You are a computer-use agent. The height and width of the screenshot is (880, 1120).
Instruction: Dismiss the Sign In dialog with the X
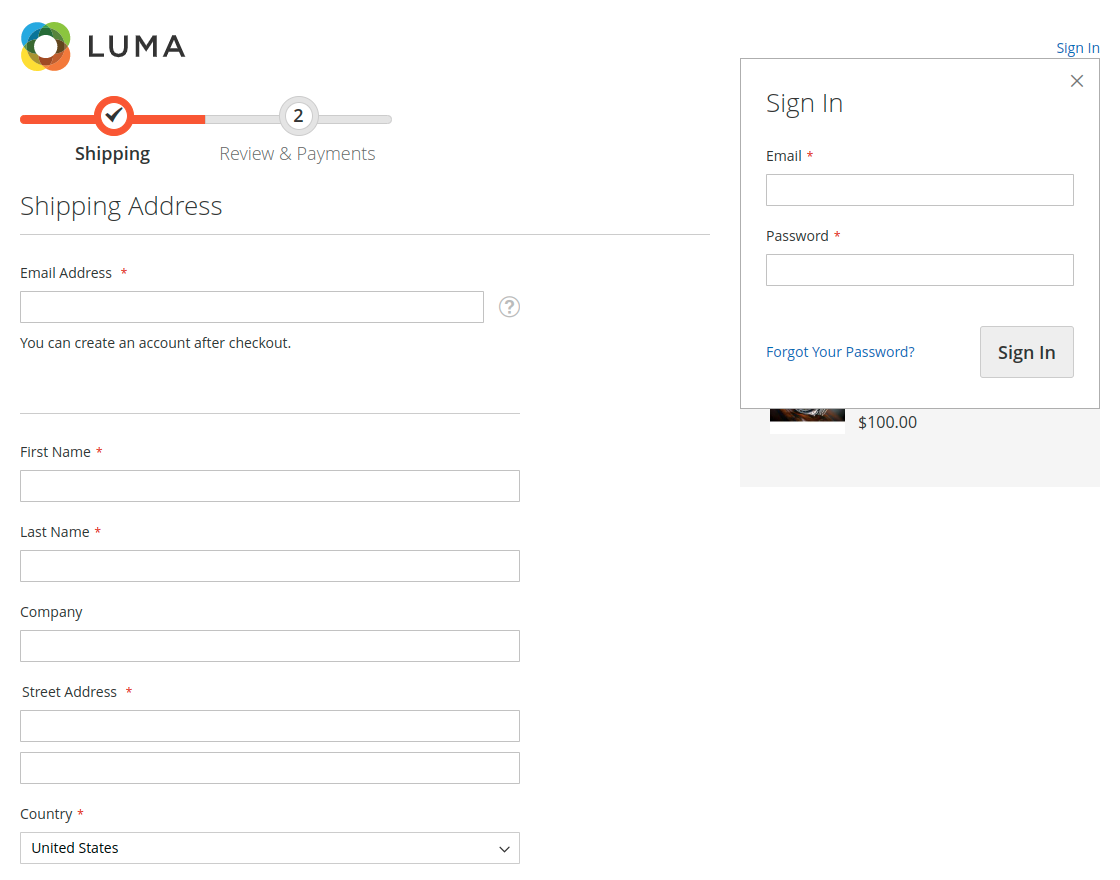[1077, 81]
